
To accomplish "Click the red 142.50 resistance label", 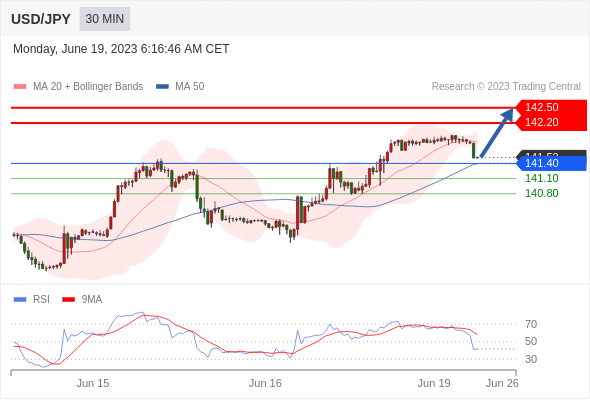I will [x=551, y=107].
